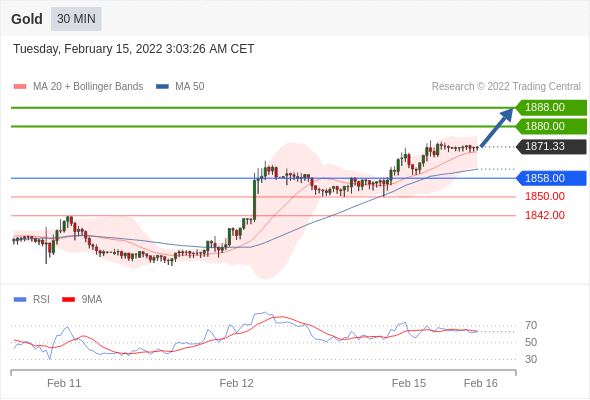
Task: Click the 1888.00 resistance price tag
Action: tap(551, 108)
